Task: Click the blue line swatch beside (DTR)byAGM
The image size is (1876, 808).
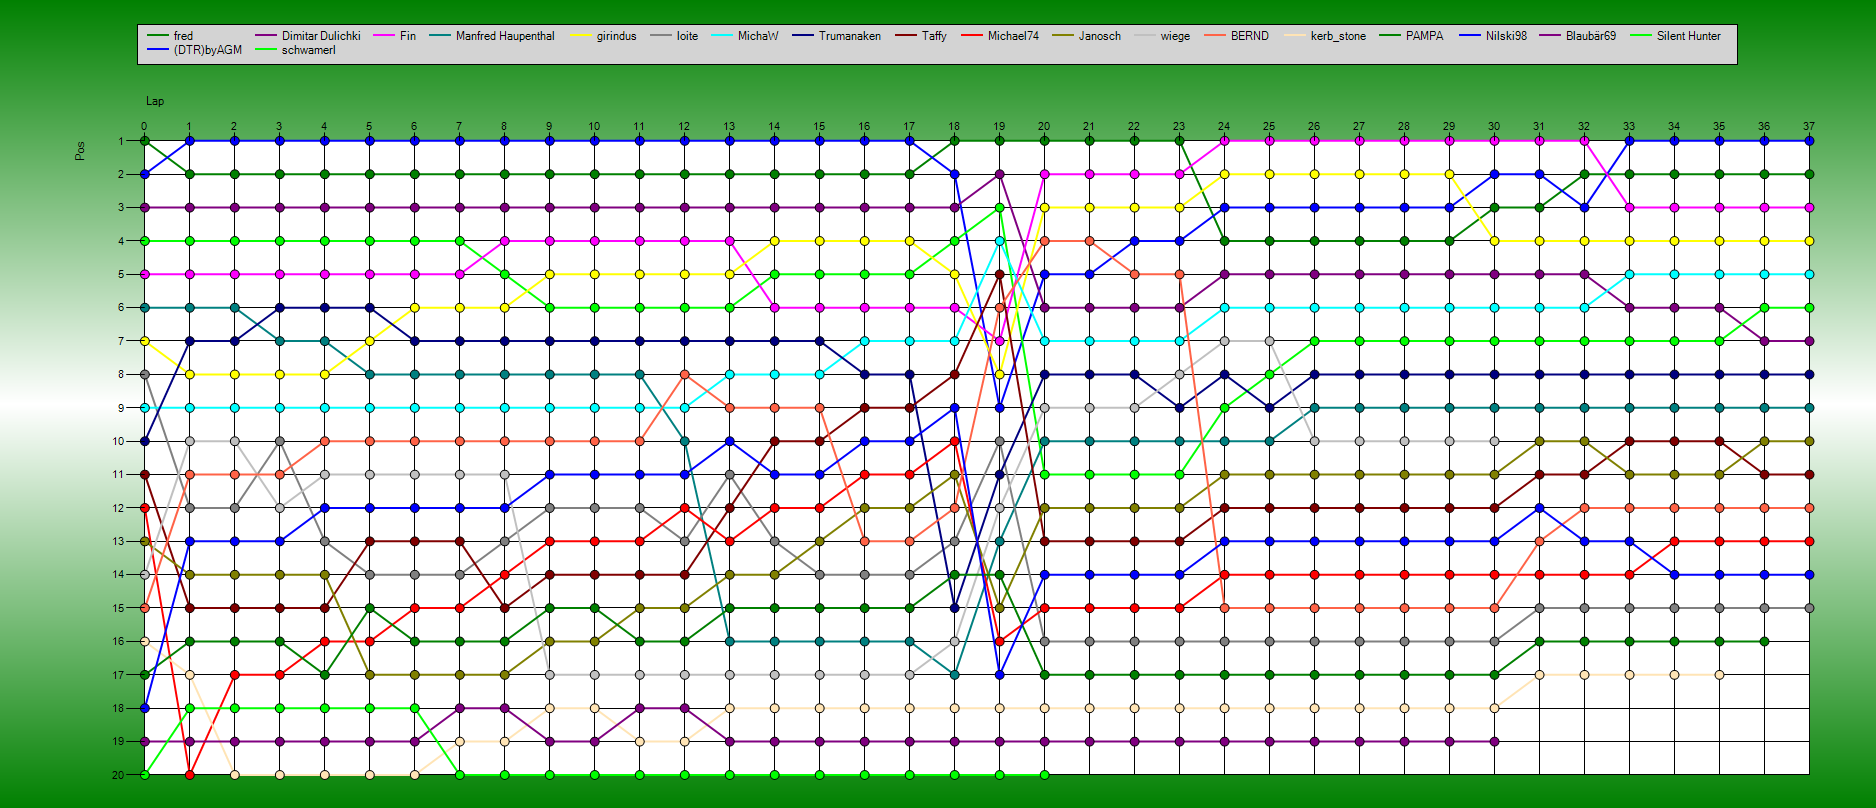Action: coord(157,50)
